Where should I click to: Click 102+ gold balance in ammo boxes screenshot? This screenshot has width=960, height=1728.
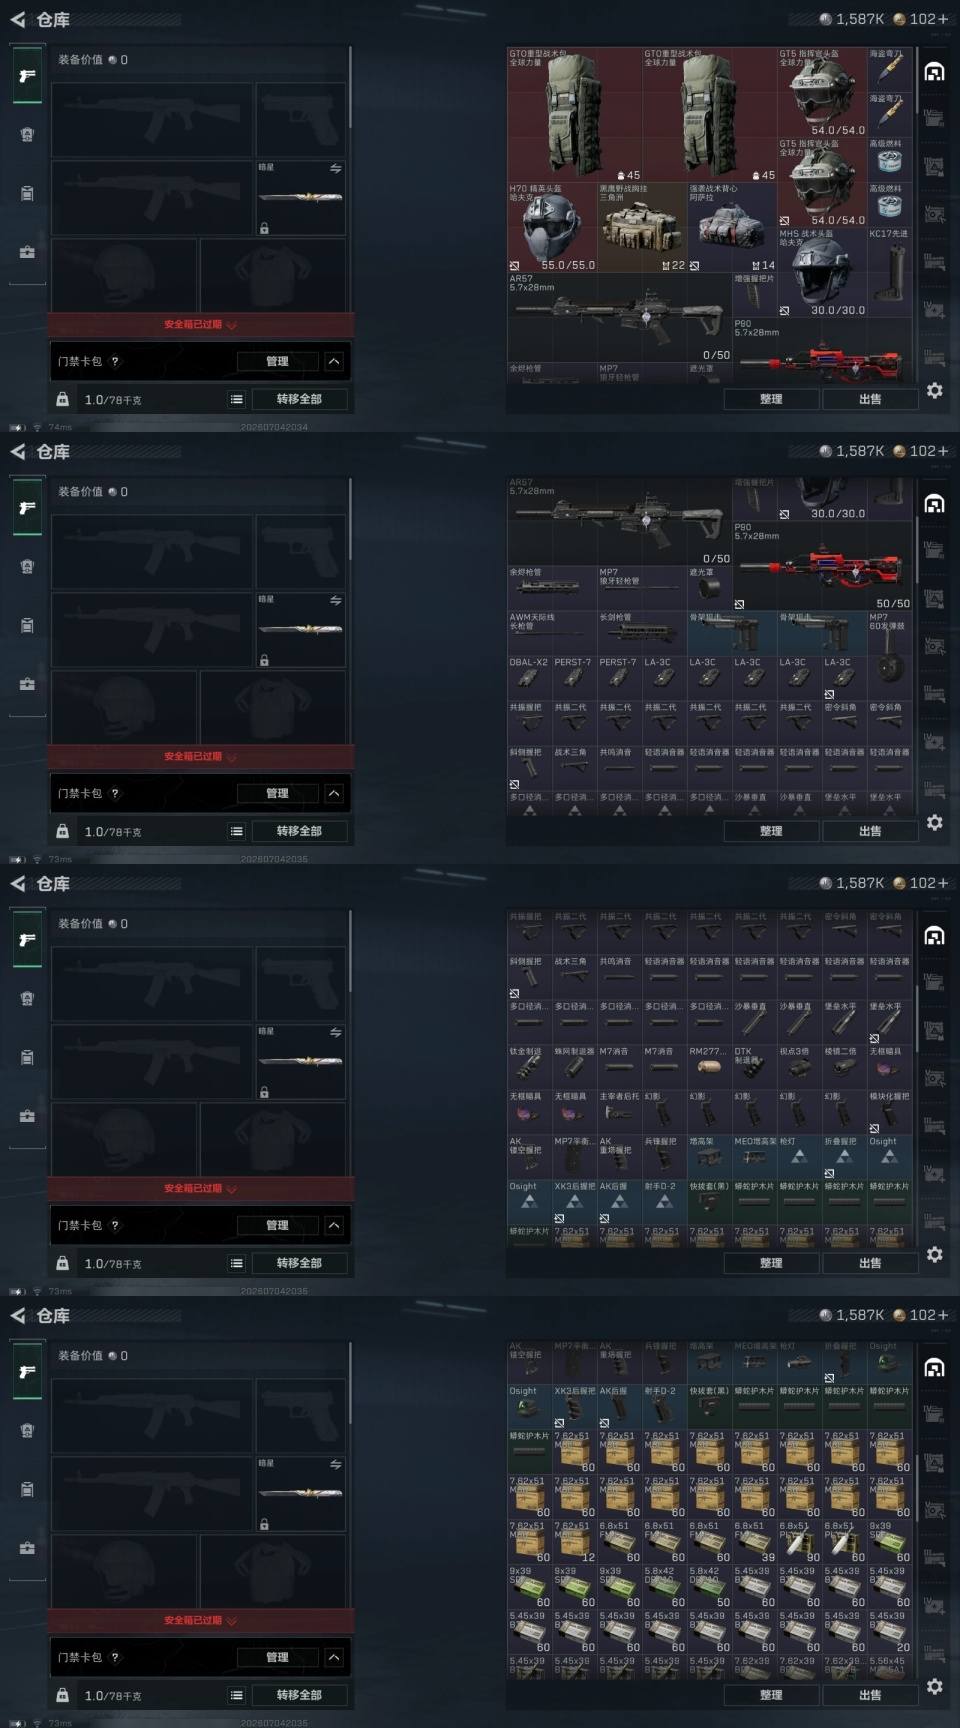click(x=920, y=1315)
